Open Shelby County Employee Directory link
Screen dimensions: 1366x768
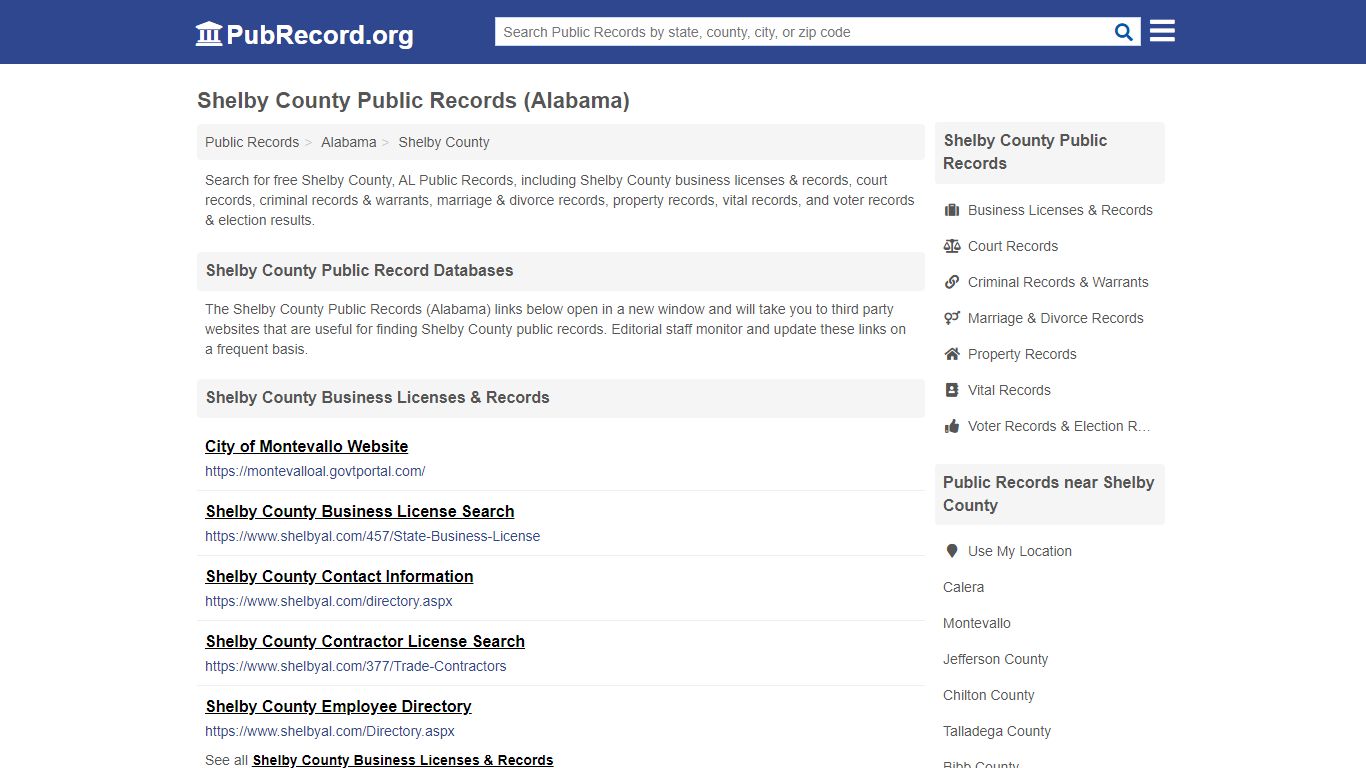tap(339, 706)
